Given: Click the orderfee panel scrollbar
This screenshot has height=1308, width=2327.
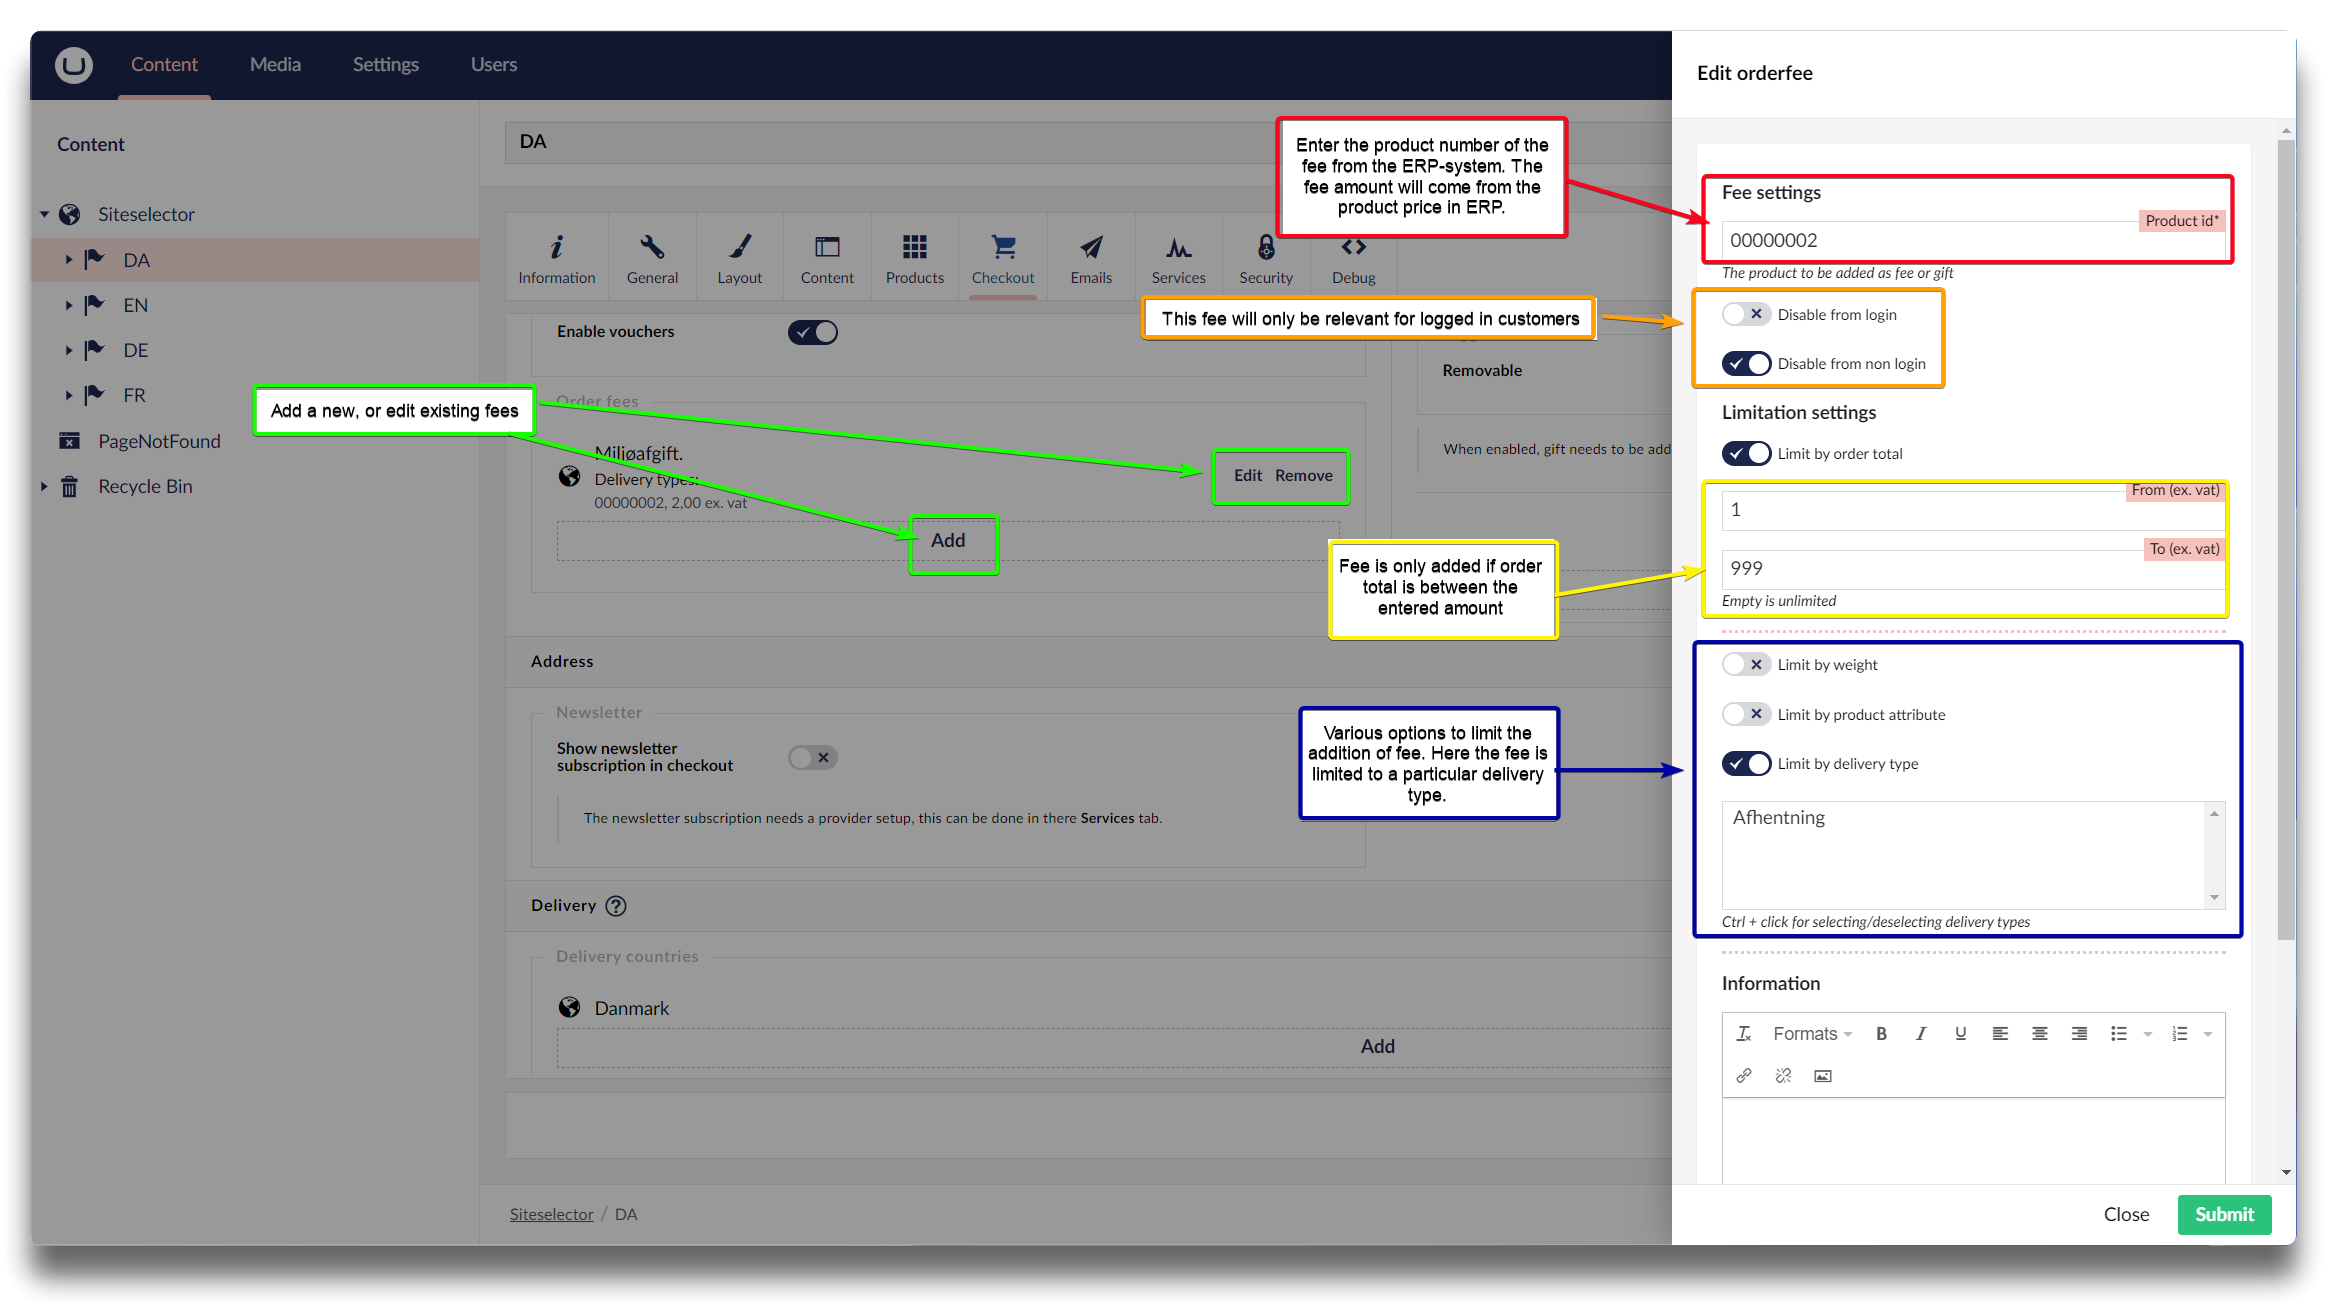Looking at the screenshot, I should click(x=2286, y=540).
